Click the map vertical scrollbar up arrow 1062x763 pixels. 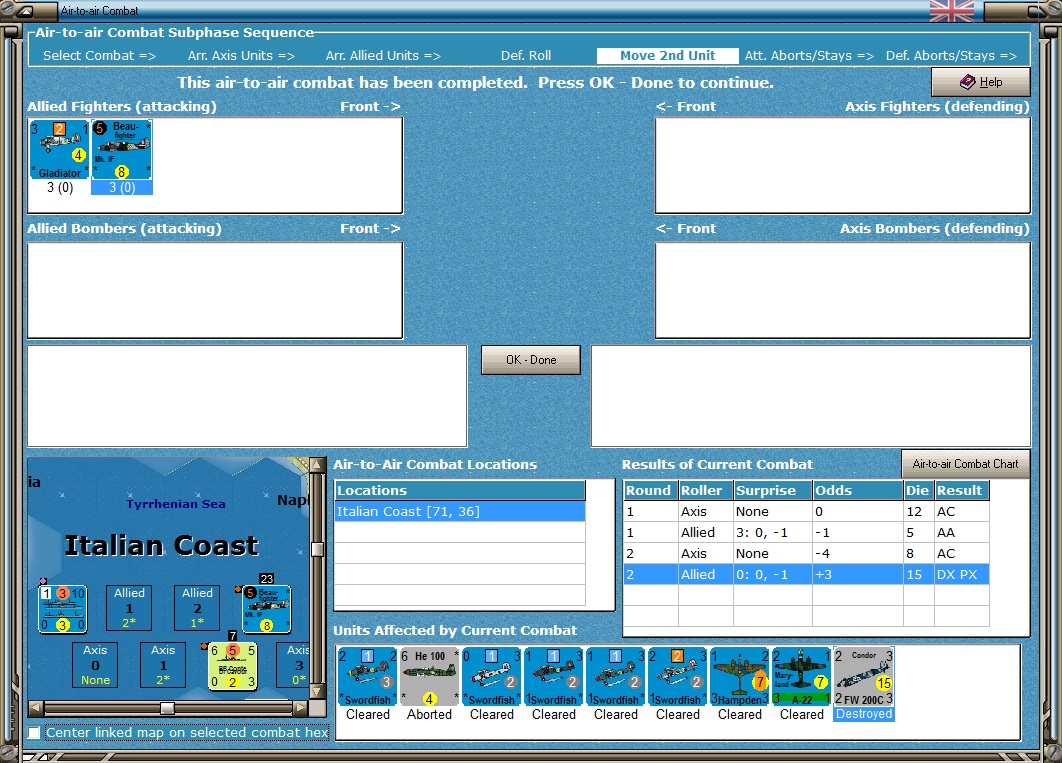point(316,465)
